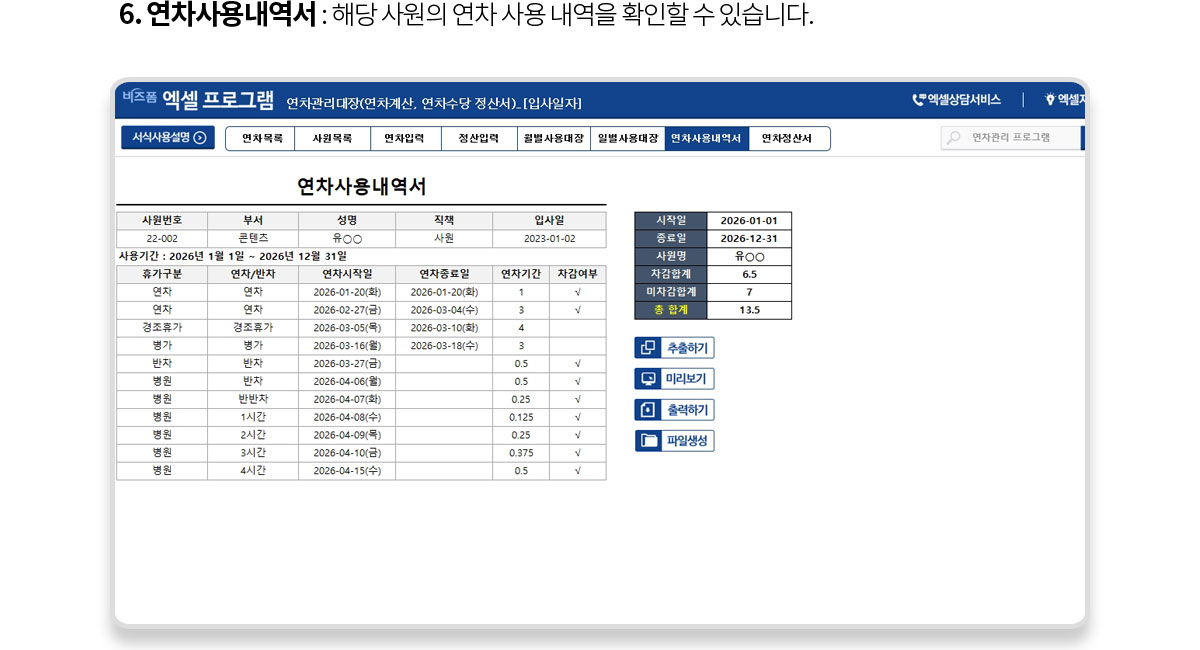Open the 사원목록 tab
The image size is (1200, 650).
(x=333, y=139)
